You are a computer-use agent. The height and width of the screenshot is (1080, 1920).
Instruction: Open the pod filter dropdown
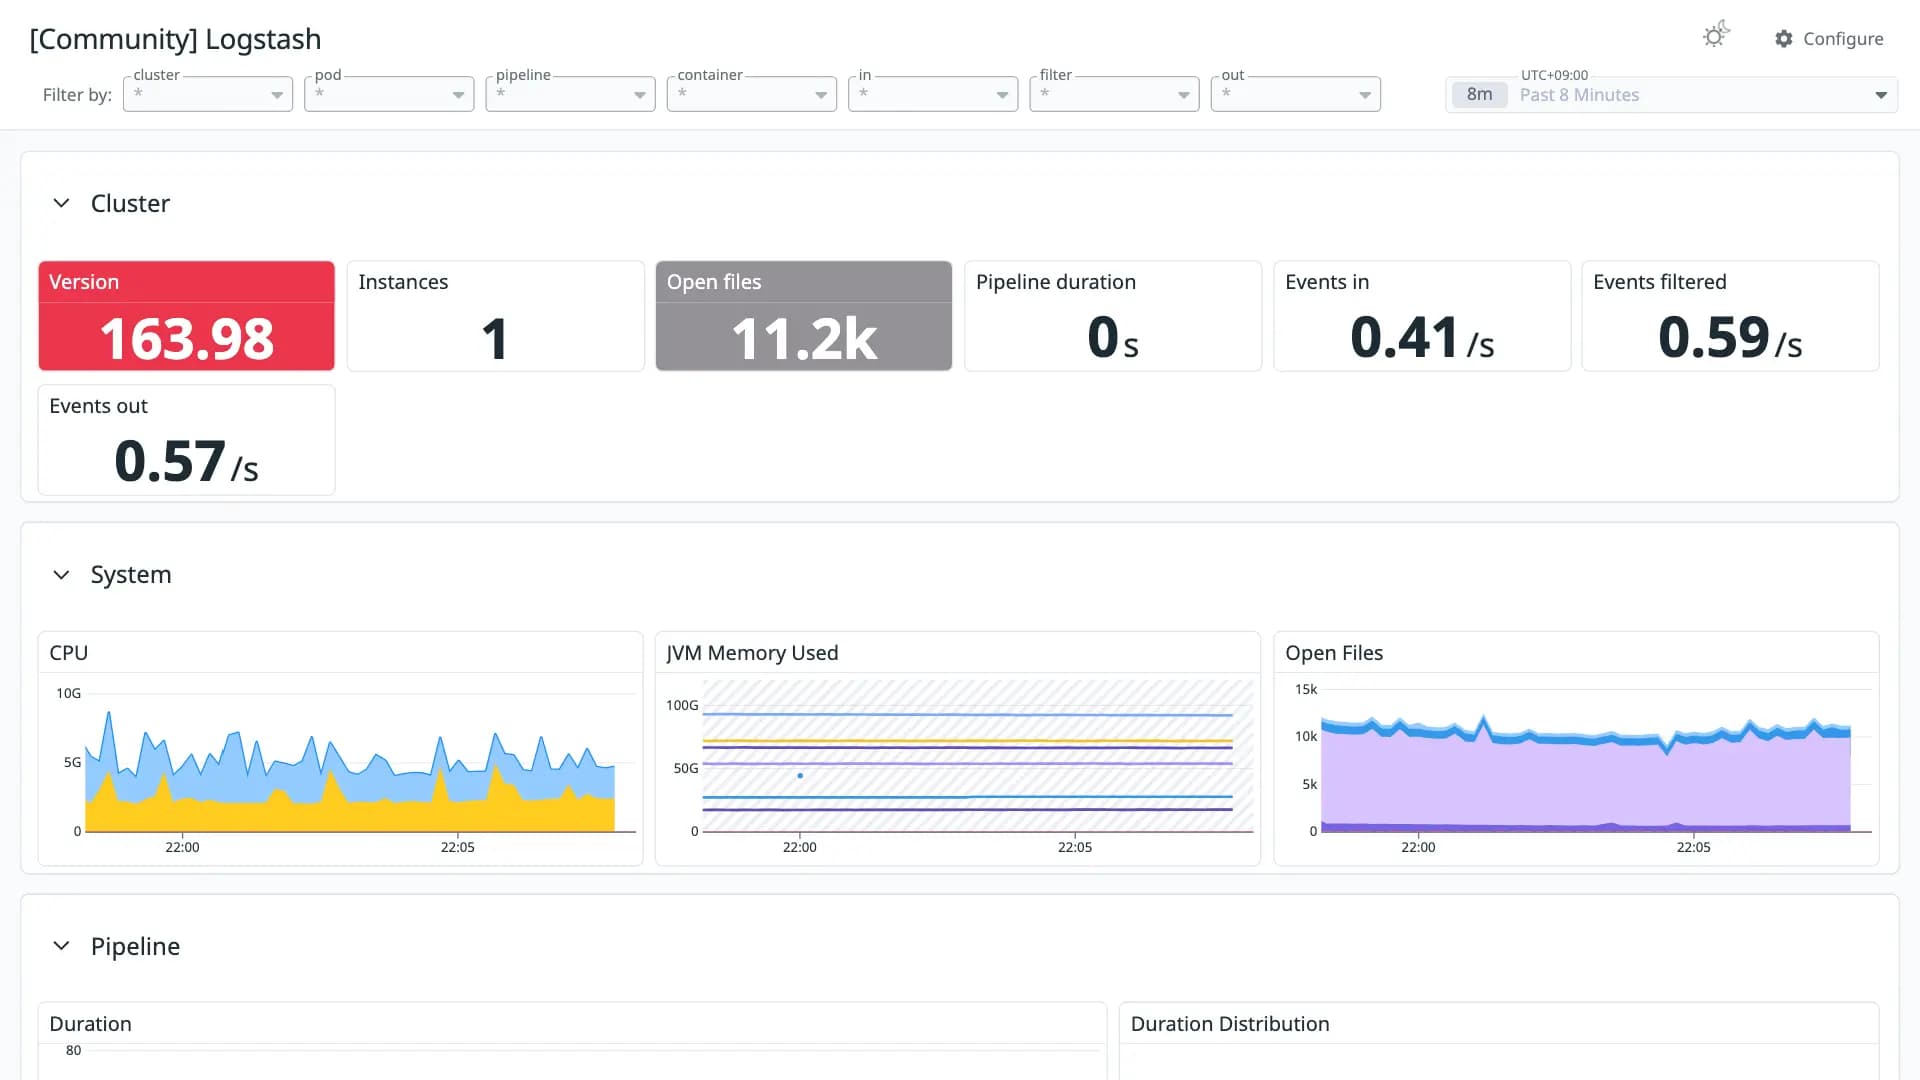pyautogui.click(x=389, y=94)
